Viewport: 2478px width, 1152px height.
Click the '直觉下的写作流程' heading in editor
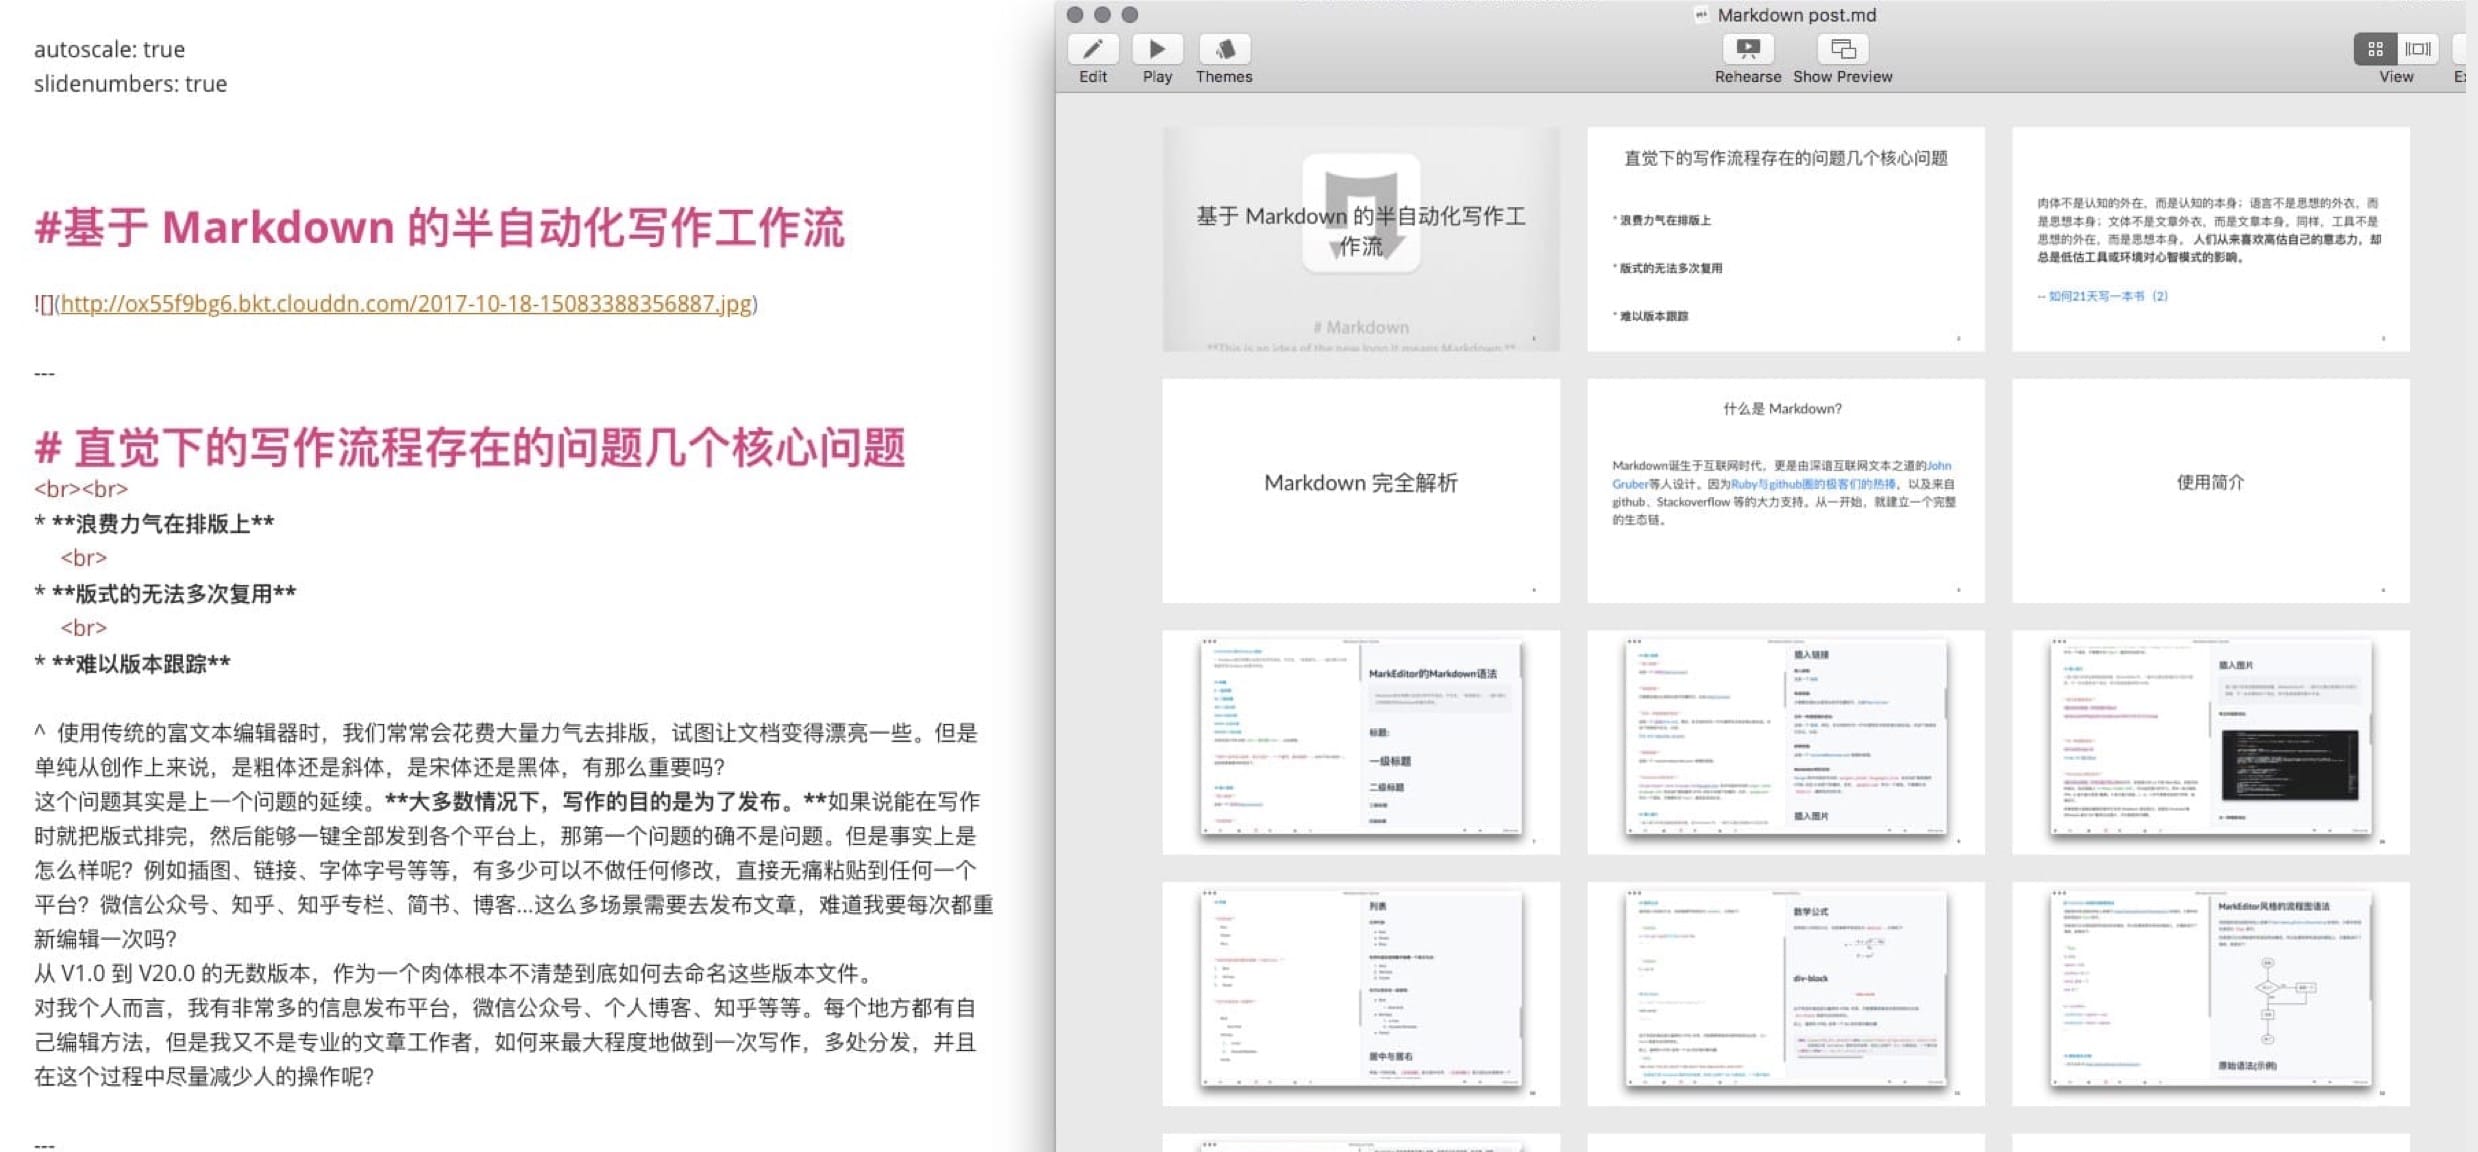click(470, 448)
